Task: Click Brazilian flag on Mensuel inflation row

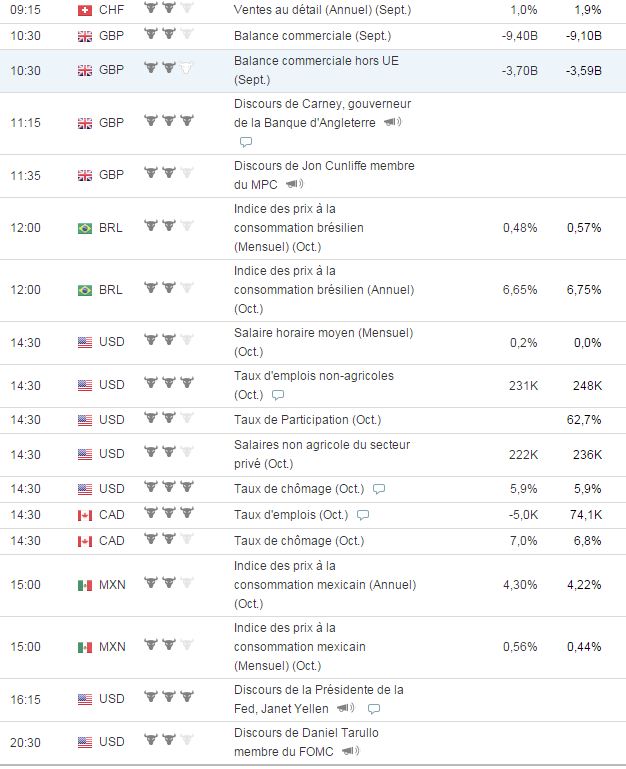Action: tap(85, 229)
